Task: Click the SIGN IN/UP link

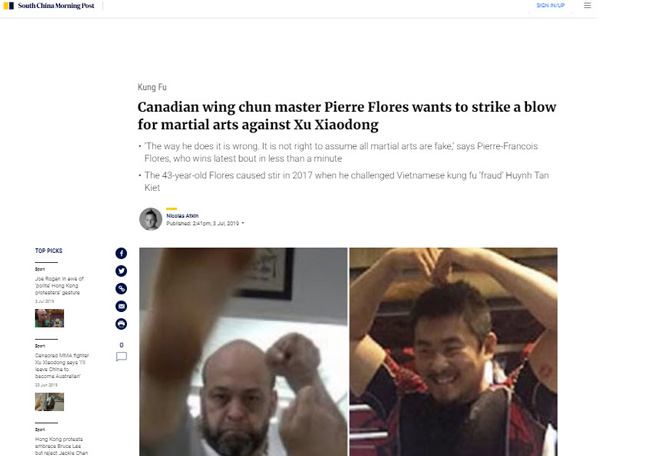Action: (550, 5)
